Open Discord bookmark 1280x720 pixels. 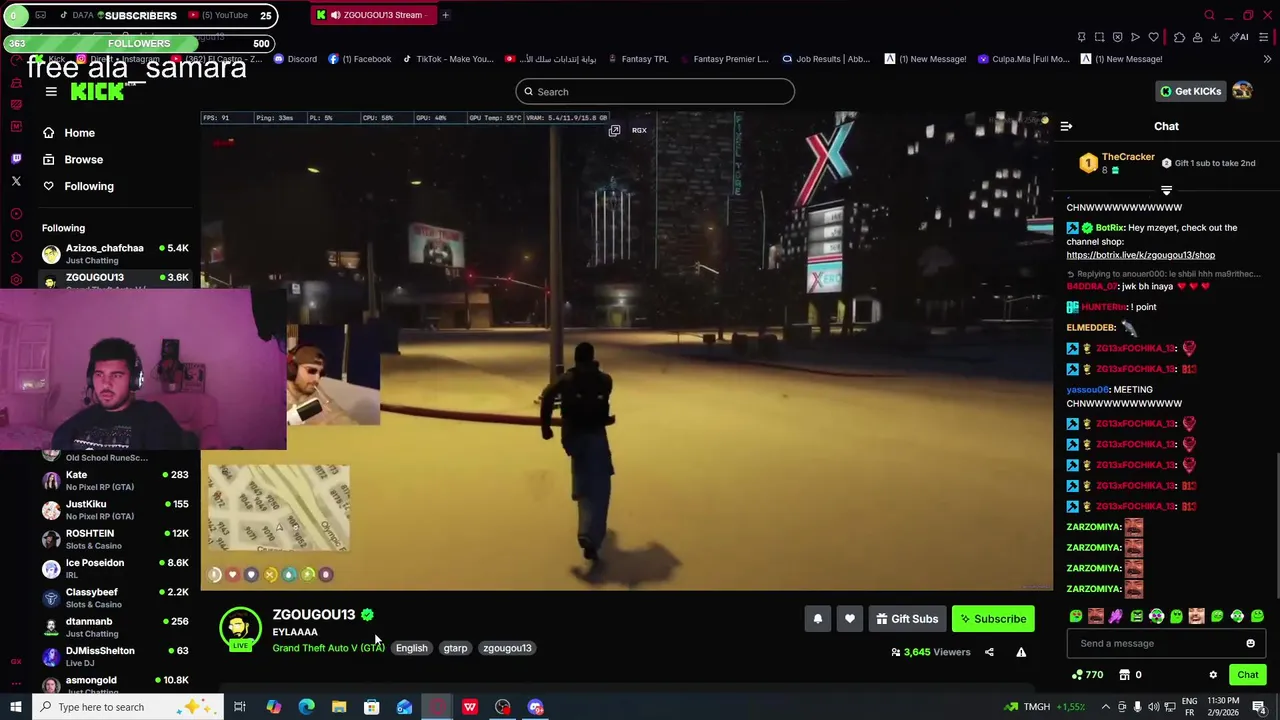click(295, 59)
